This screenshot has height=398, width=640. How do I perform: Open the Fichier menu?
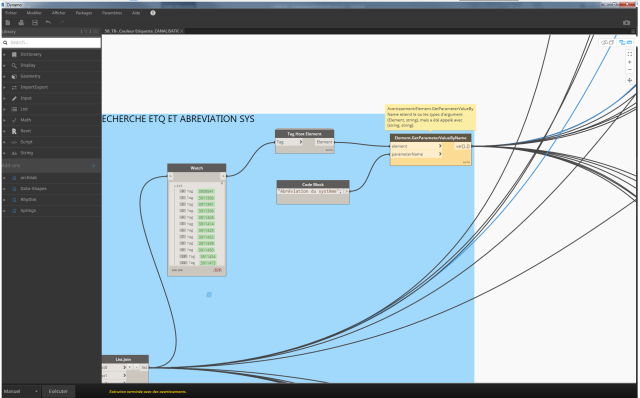coord(11,13)
